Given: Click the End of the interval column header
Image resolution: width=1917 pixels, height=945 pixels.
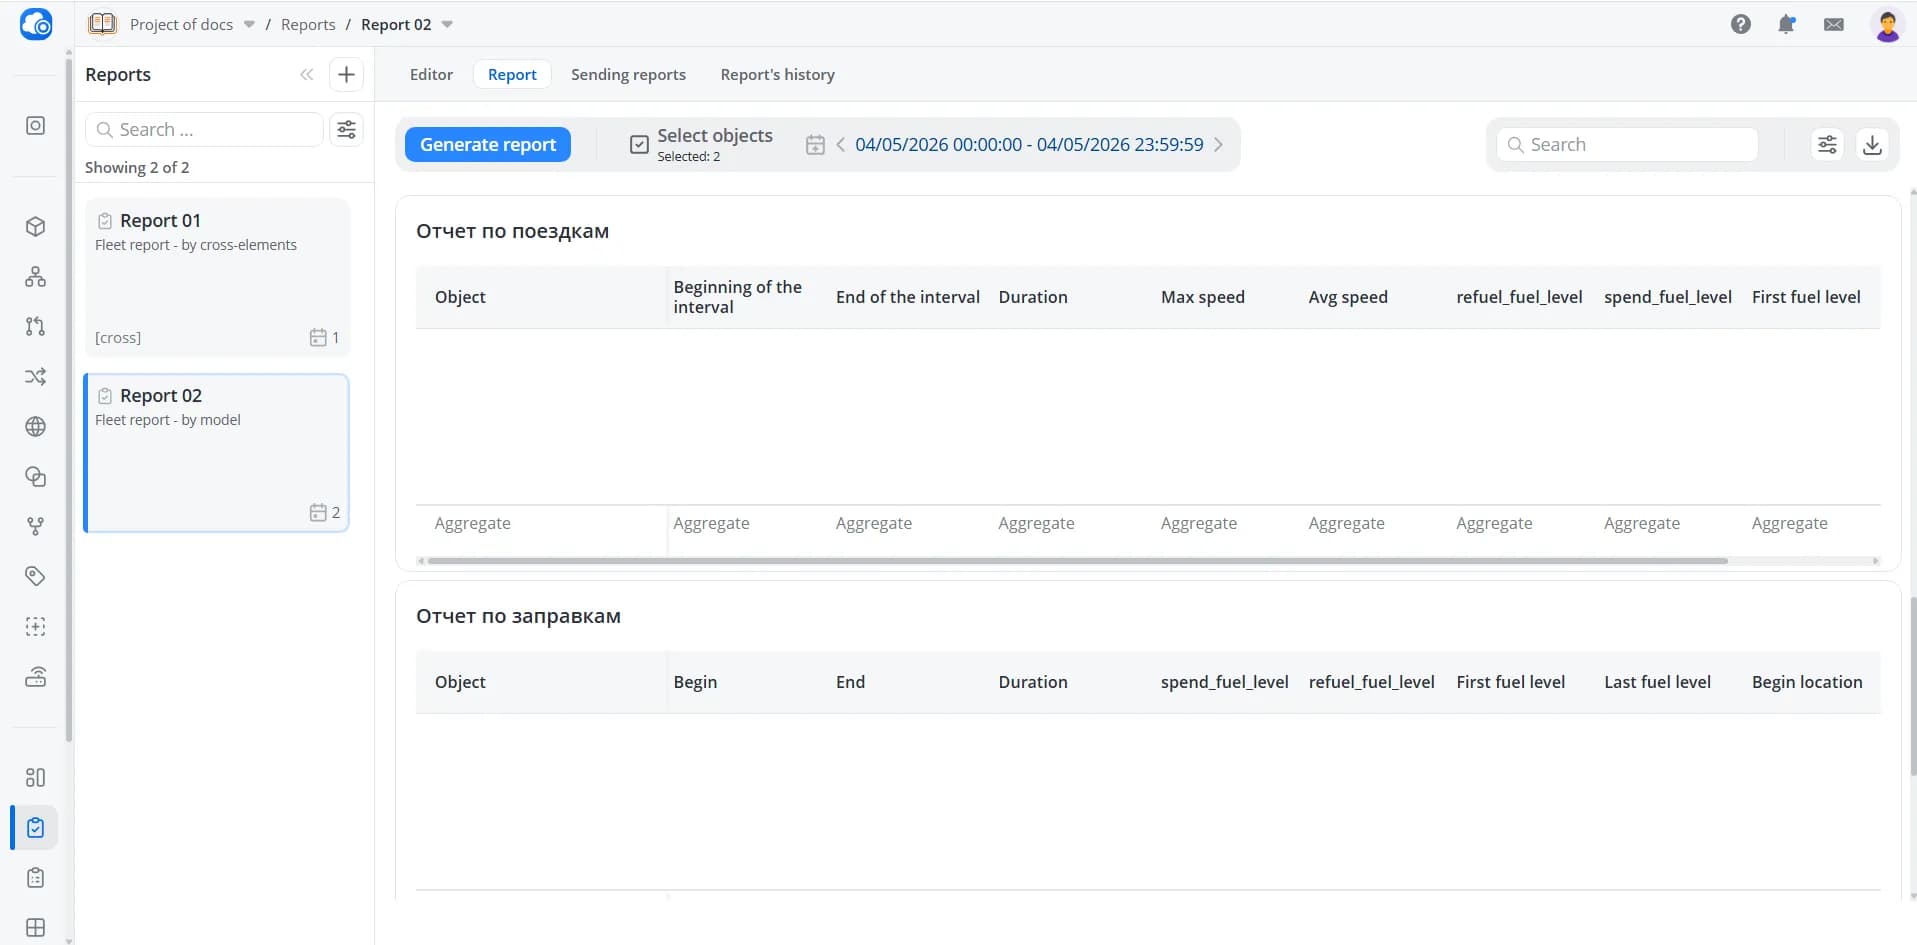Looking at the screenshot, I should [x=908, y=297].
